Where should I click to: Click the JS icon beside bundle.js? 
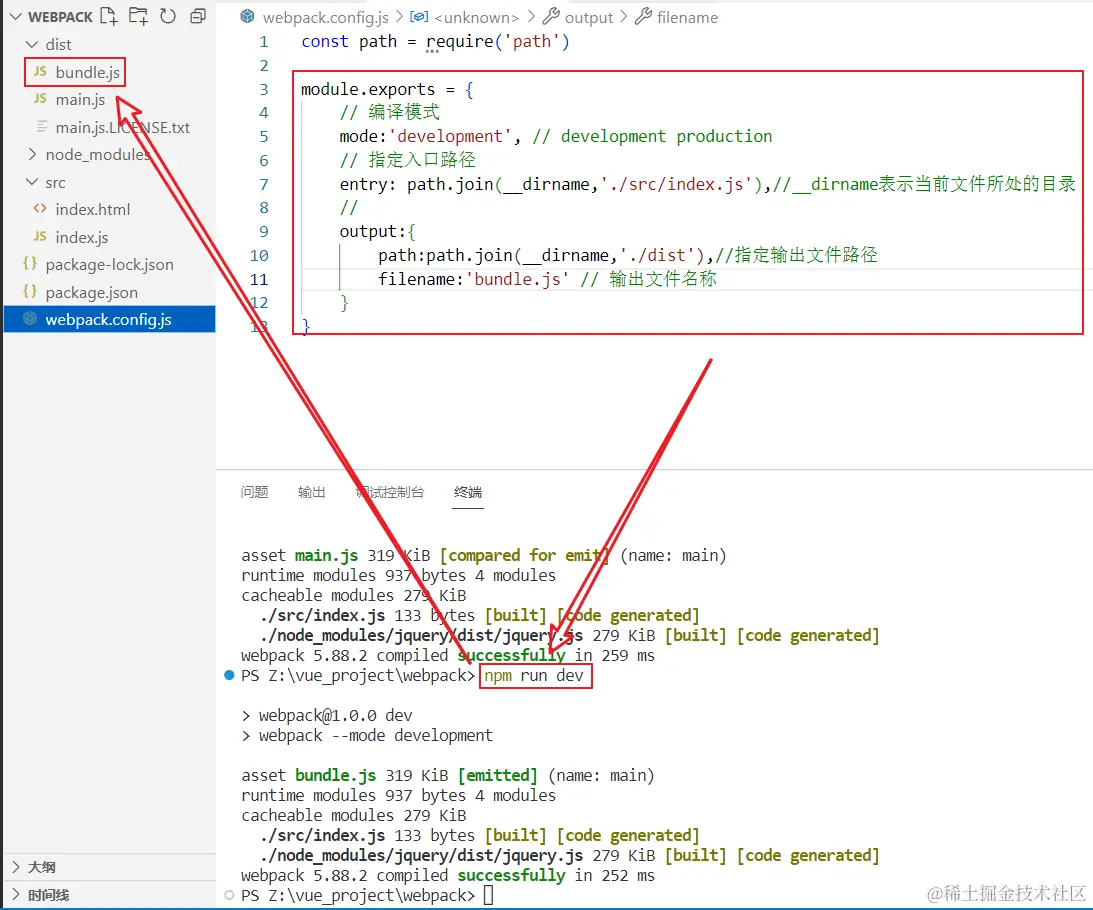pos(40,71)
